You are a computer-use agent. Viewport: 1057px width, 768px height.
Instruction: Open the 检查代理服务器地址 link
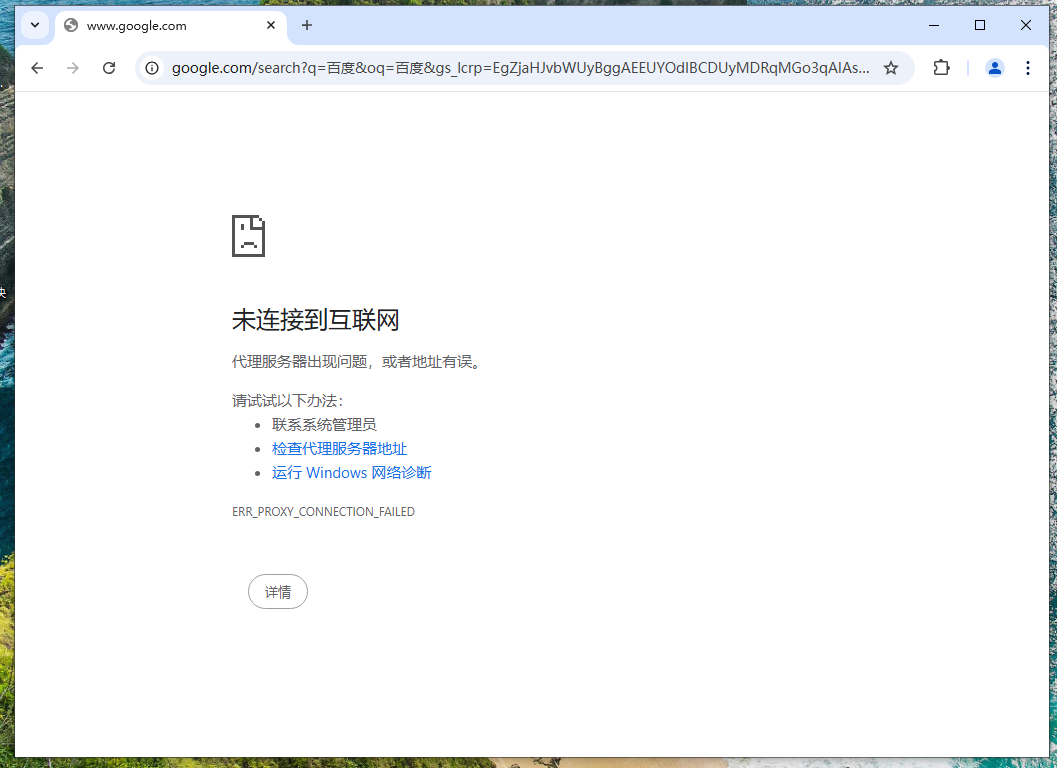coord(339,449)
